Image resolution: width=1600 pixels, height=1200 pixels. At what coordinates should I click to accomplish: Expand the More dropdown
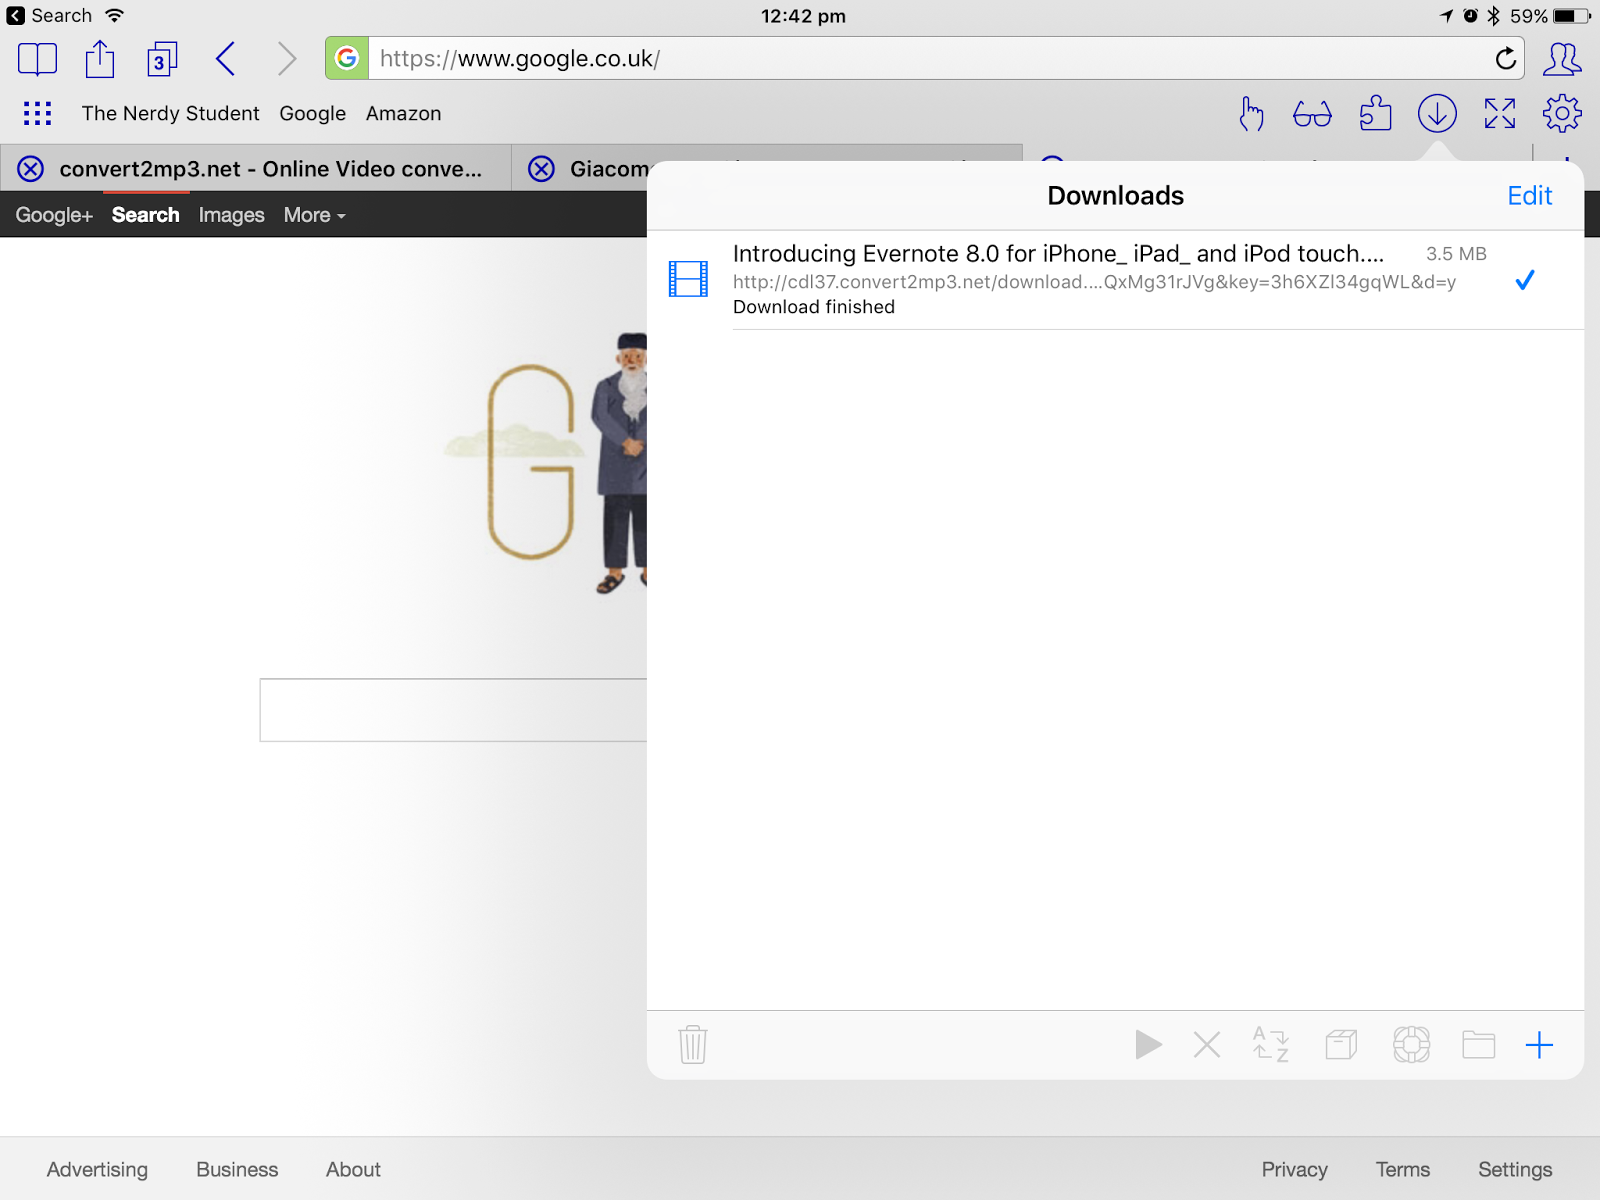click(x=314, y=215)
